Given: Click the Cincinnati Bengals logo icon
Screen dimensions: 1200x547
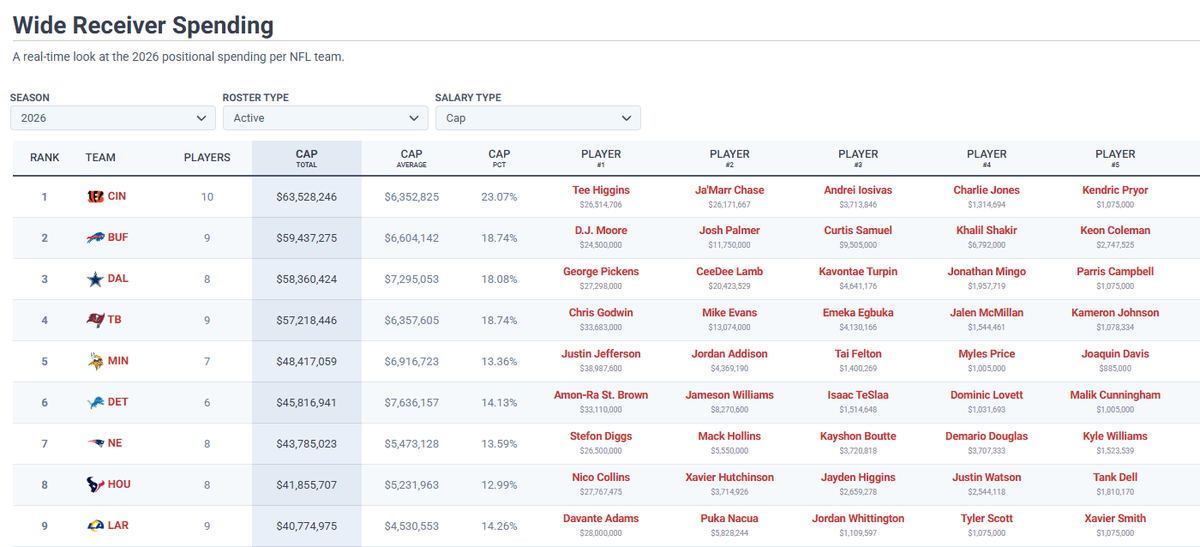Looking at the screenshot, I should click(x=95, y=197).
